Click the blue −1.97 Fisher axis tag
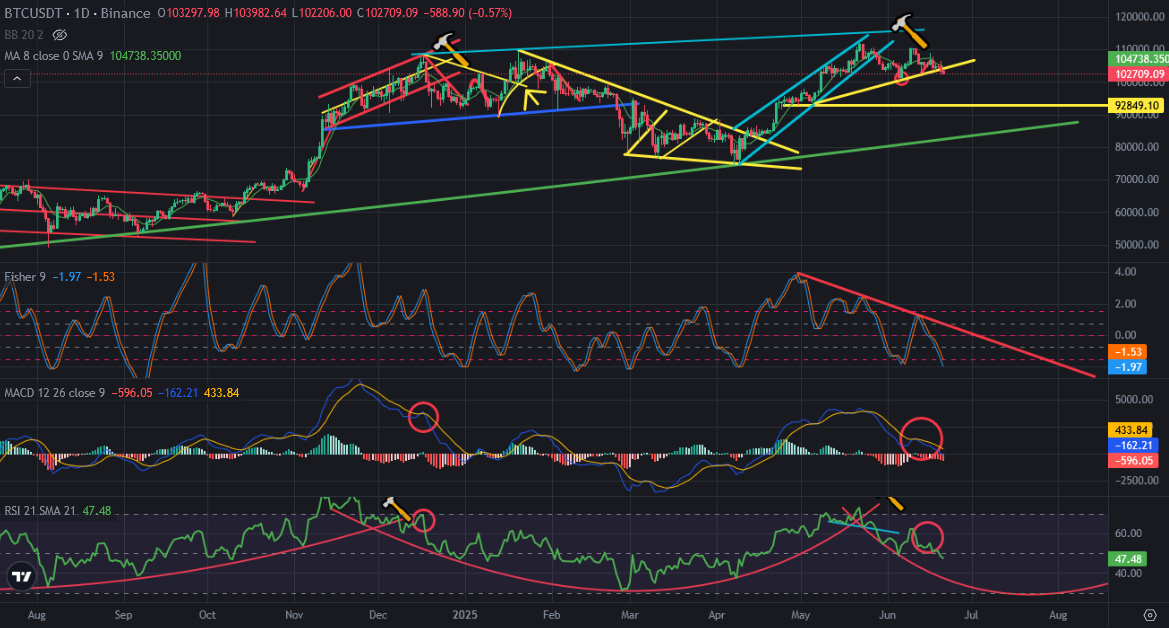The image size is (1169, 628). (1128, 367)
